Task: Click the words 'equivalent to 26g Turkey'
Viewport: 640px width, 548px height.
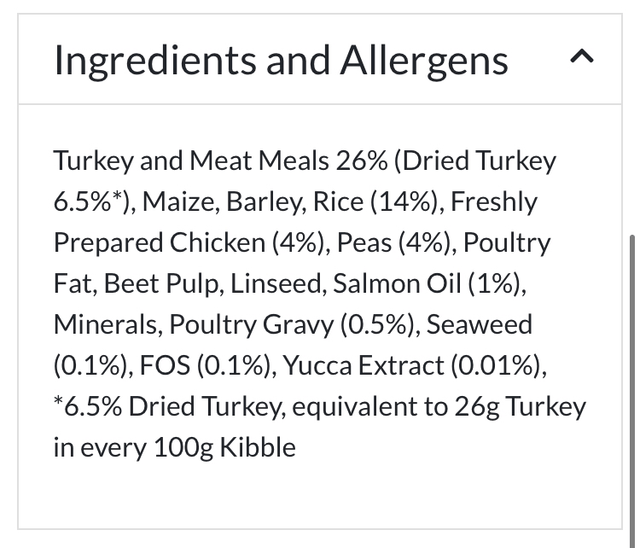Action: [x=444, y=406]
